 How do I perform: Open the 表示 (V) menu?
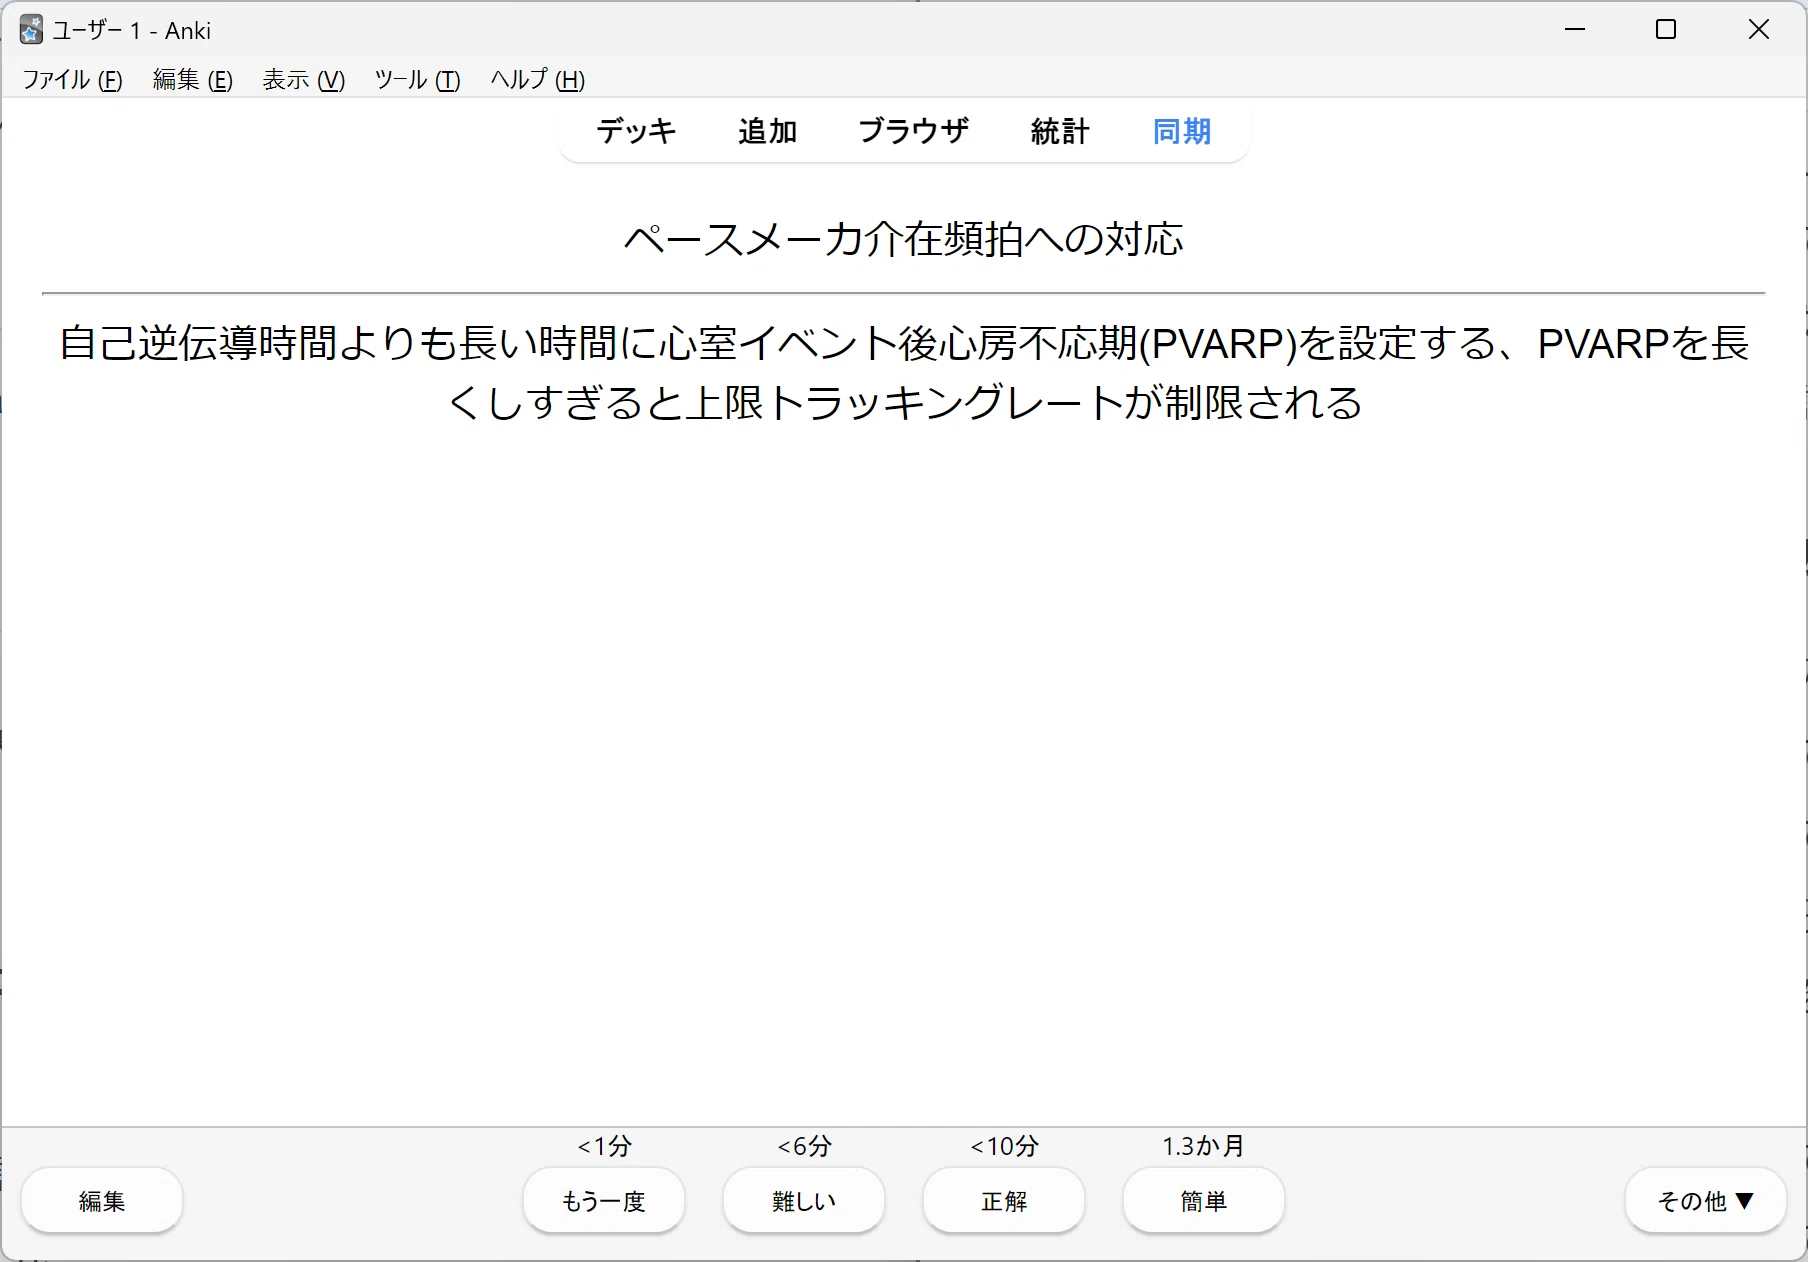pyautogui.click(x=304, y=80)
